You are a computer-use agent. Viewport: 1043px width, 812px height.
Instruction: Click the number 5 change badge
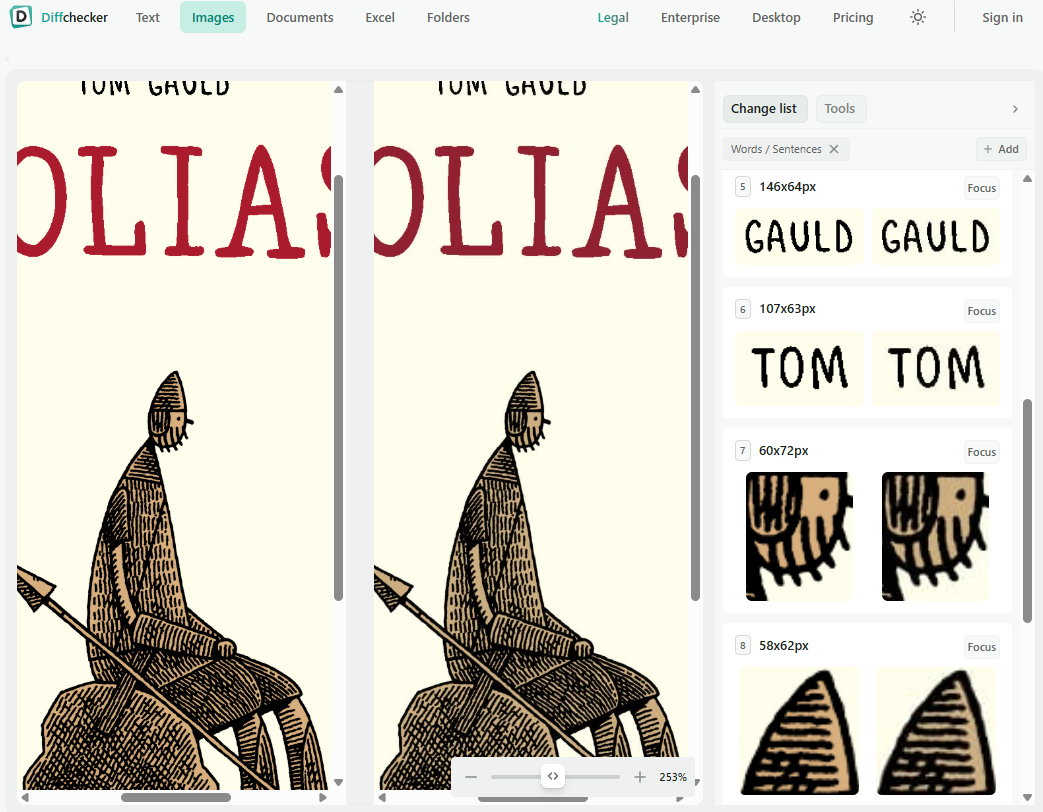pos(743,187)
